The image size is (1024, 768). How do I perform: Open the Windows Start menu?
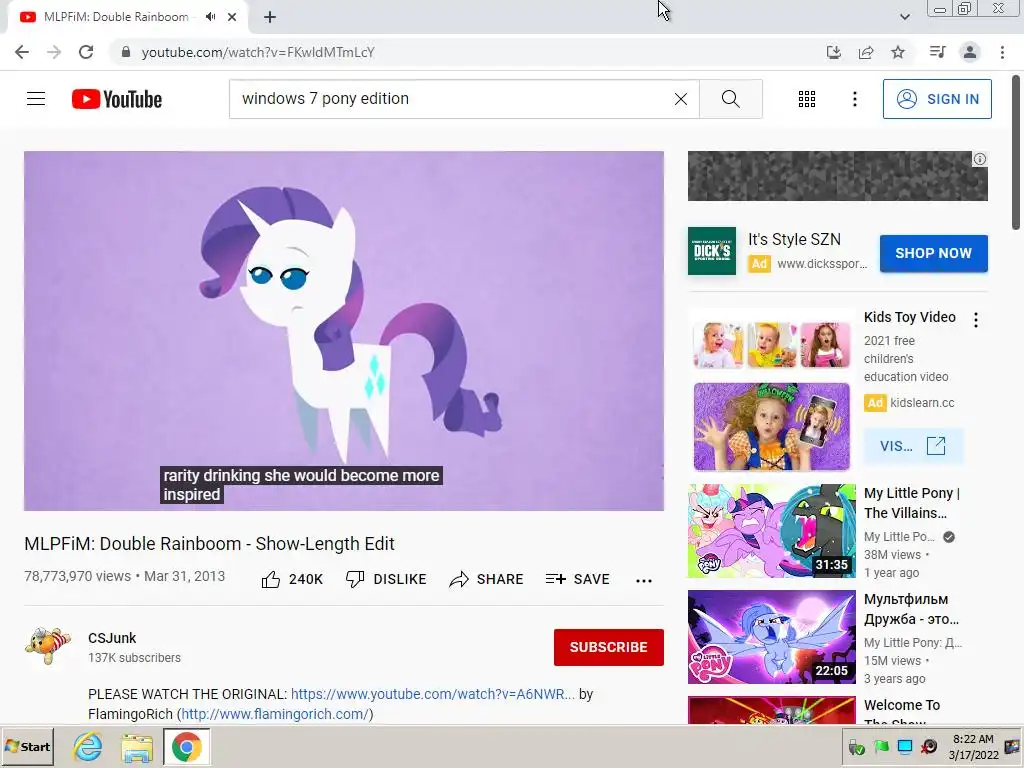(x=27, y=746)
